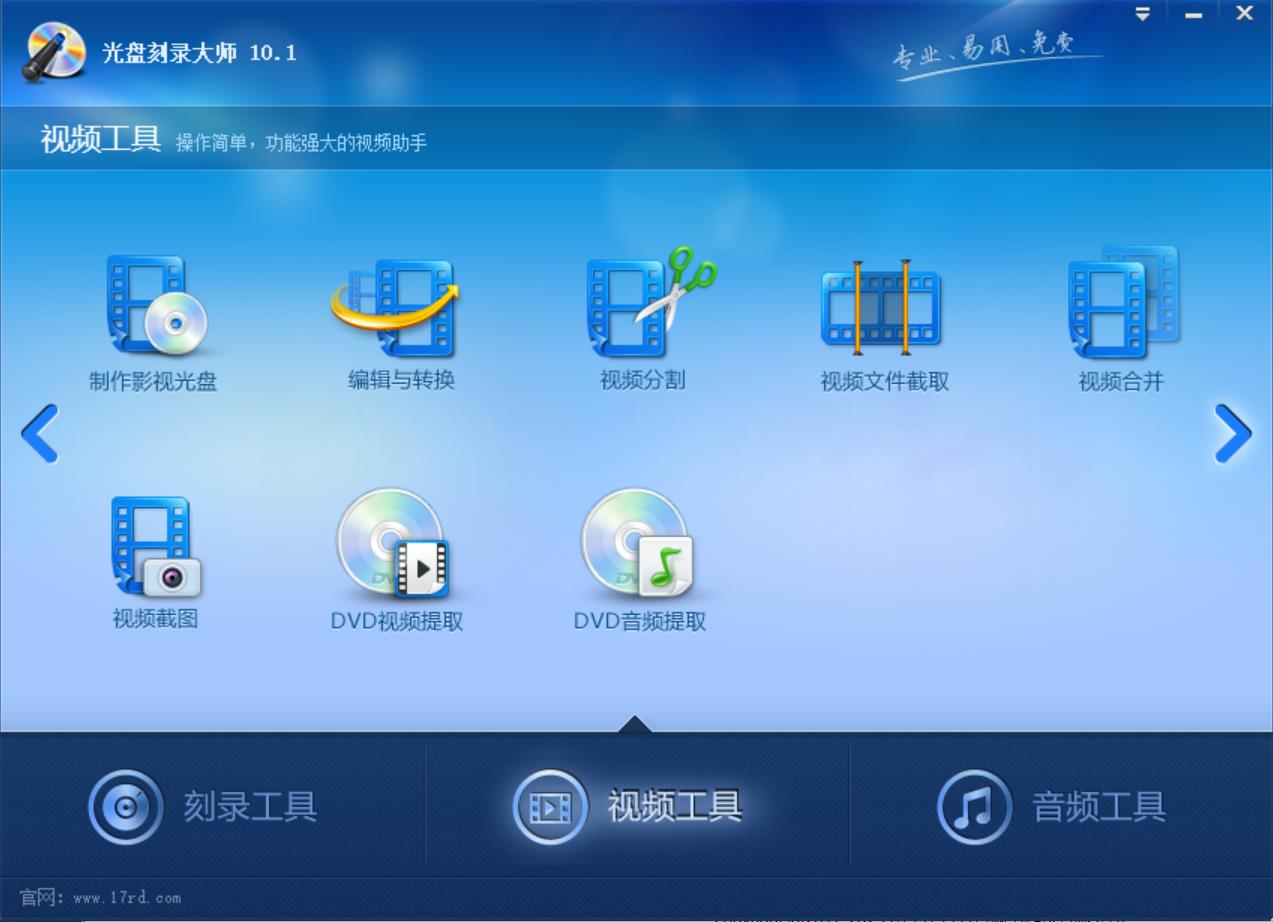1273x922 pixels.
Task: Go back using the left arrow
Action: click(x=38, y=433)
